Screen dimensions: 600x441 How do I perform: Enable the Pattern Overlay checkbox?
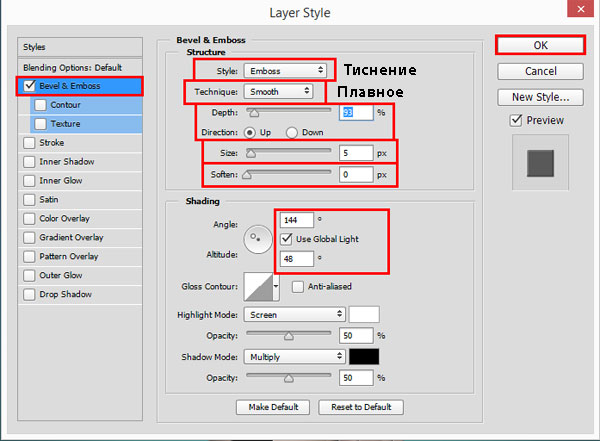tap(29, 256)
